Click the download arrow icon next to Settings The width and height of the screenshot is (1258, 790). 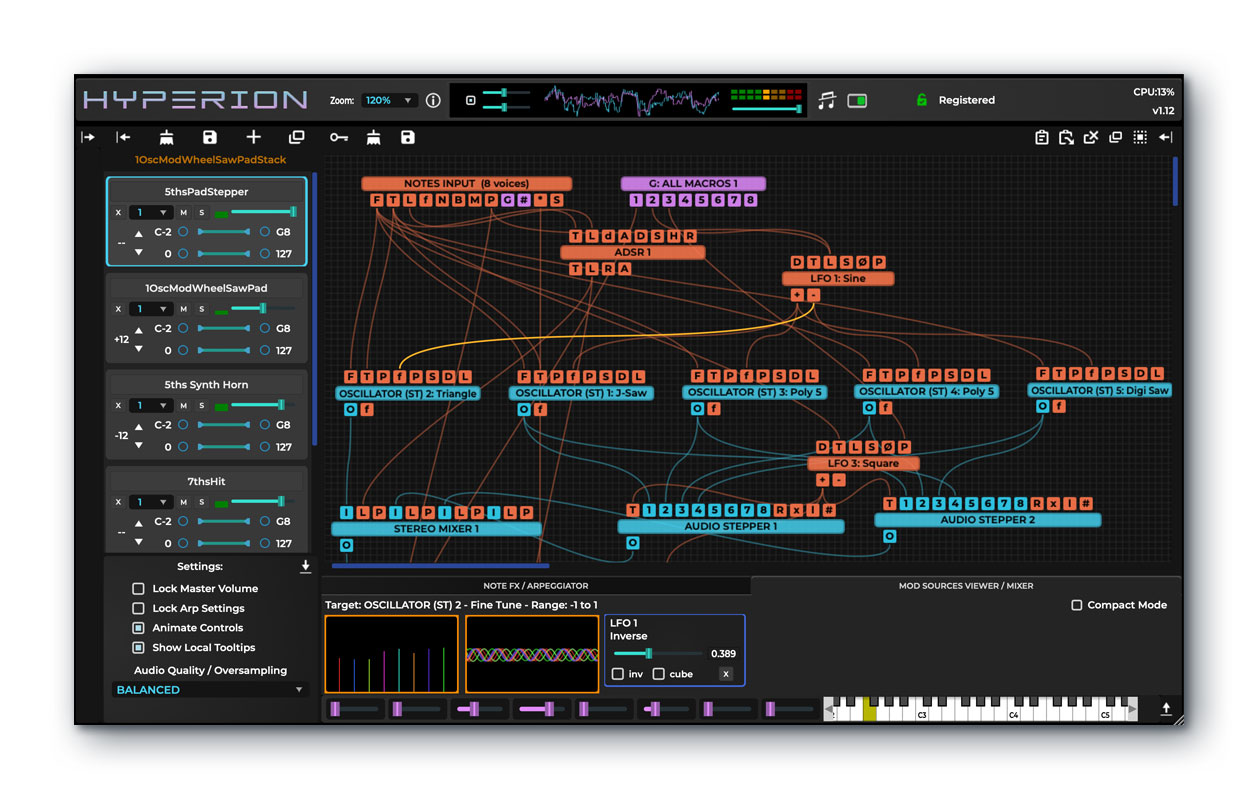(305, 566)
